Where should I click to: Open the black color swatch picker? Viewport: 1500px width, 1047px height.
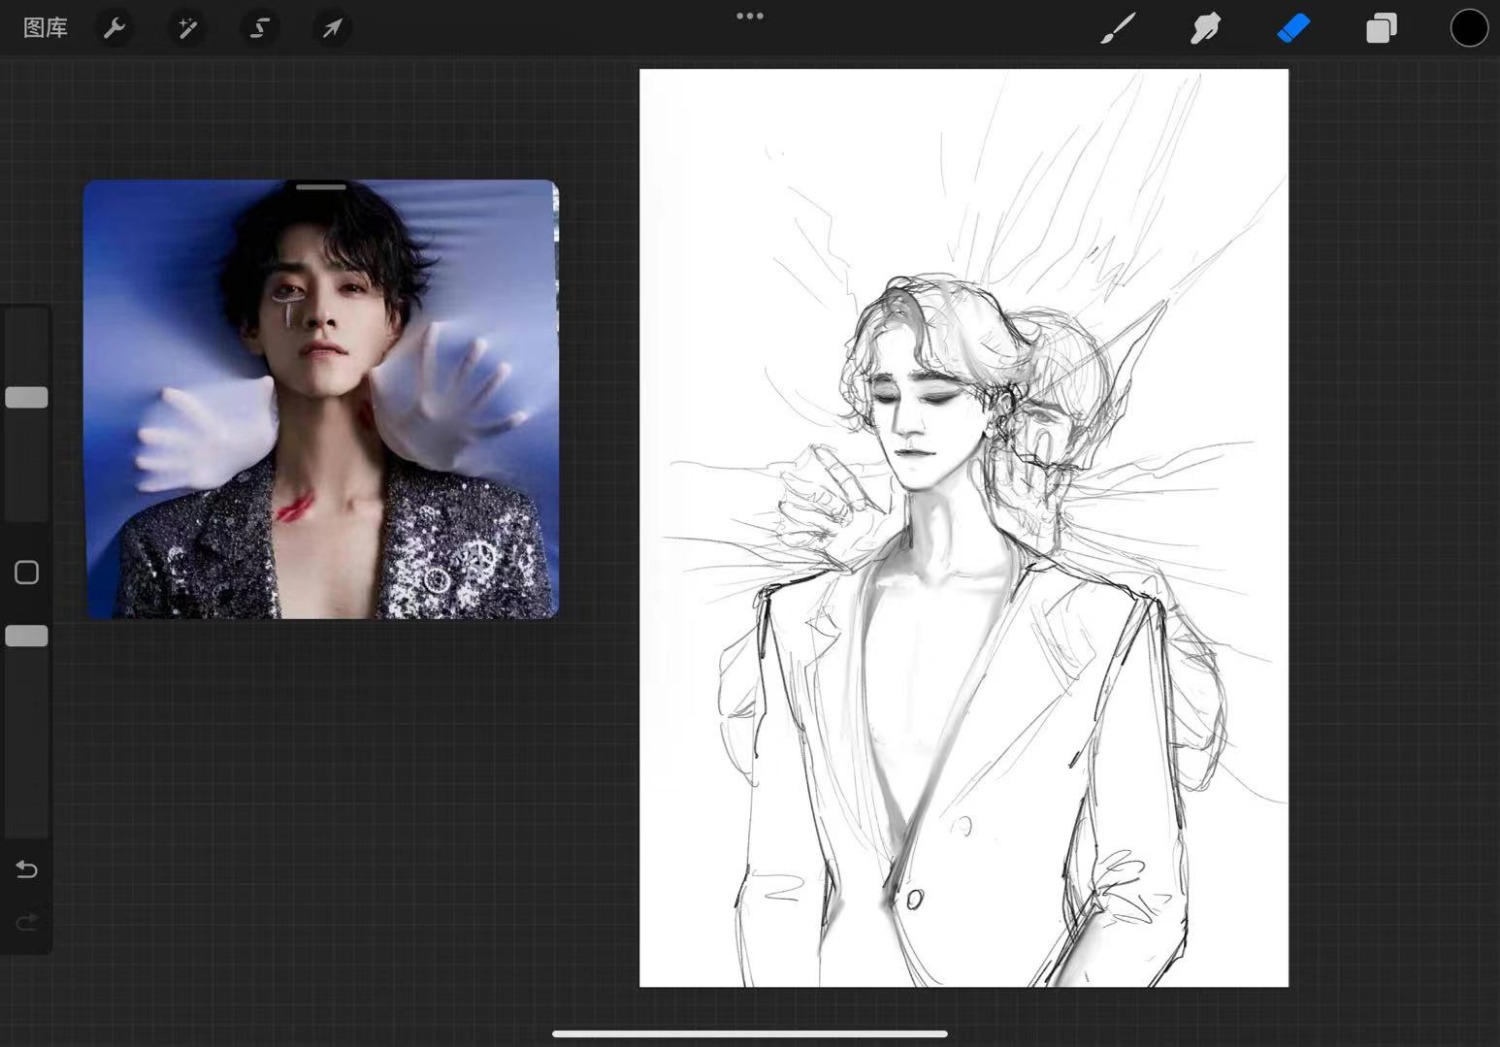point(1468,28)
